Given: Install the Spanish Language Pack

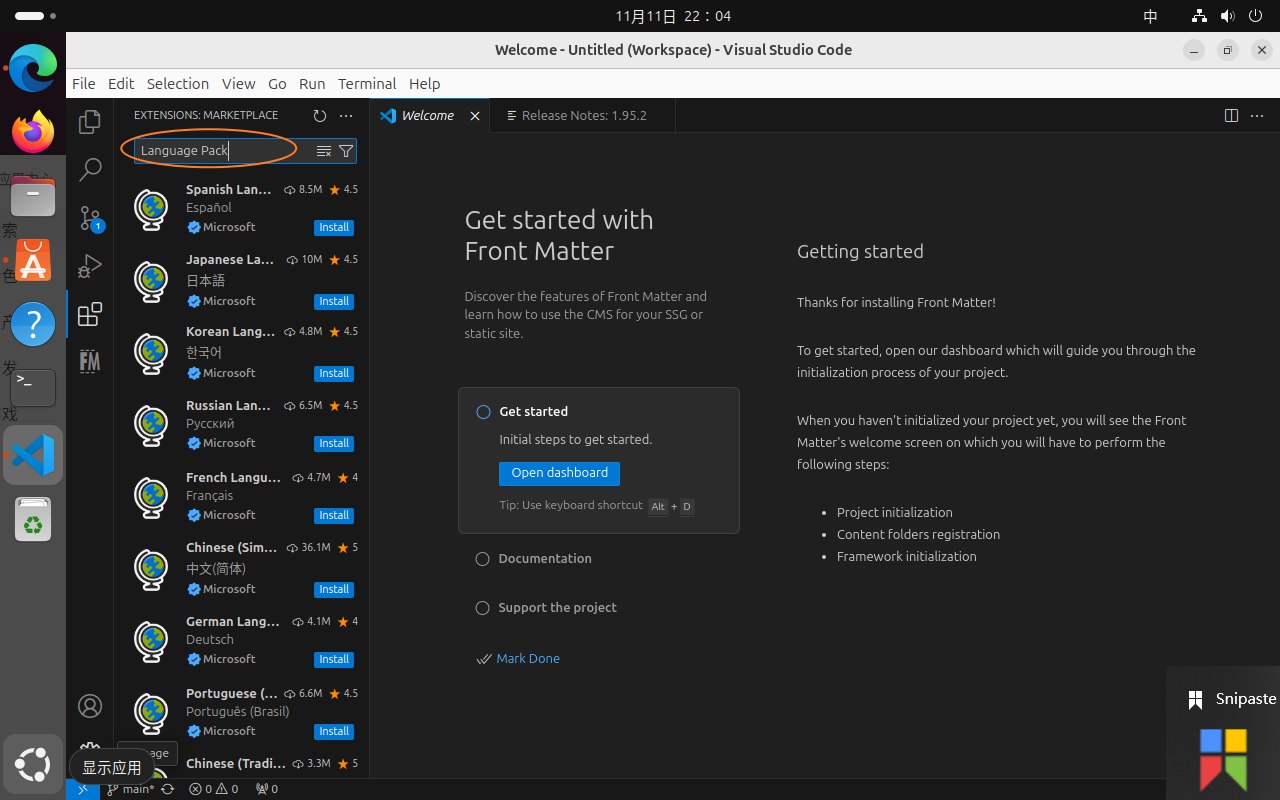Looking at the screenshot, I should 334,228.
